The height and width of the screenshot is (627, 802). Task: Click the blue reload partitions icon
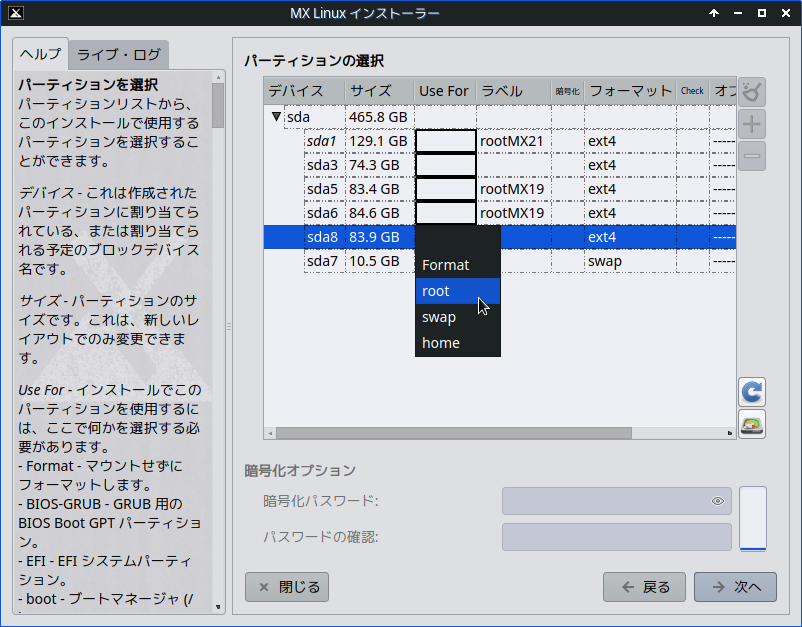tap(752, 392)
